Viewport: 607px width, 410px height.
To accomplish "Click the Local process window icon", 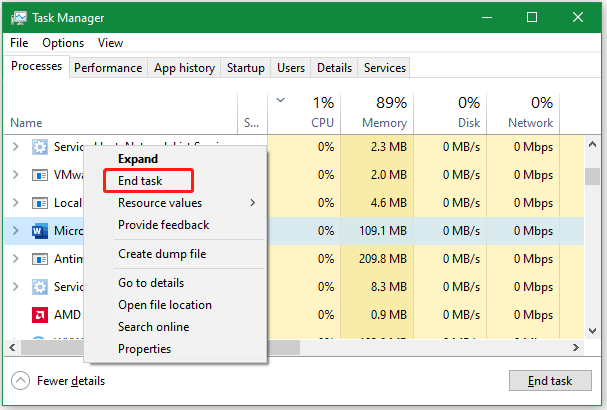I will point(39,203).
